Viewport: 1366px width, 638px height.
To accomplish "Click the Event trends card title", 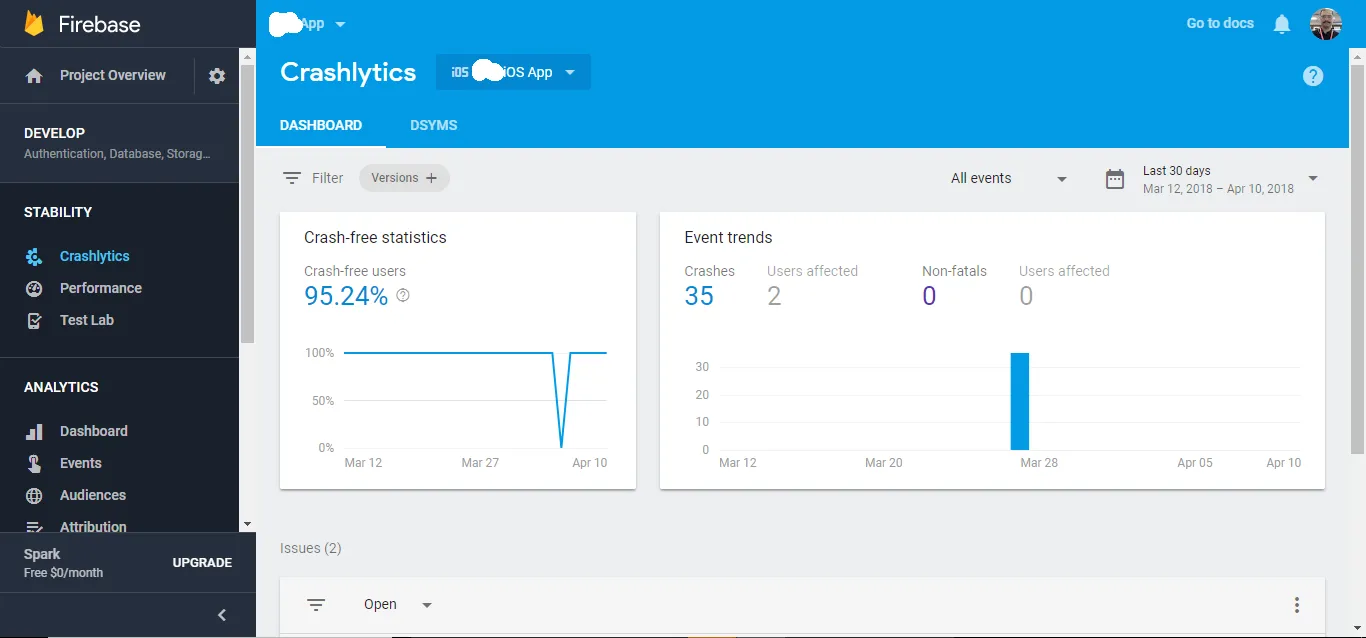I will coord(728,238).
